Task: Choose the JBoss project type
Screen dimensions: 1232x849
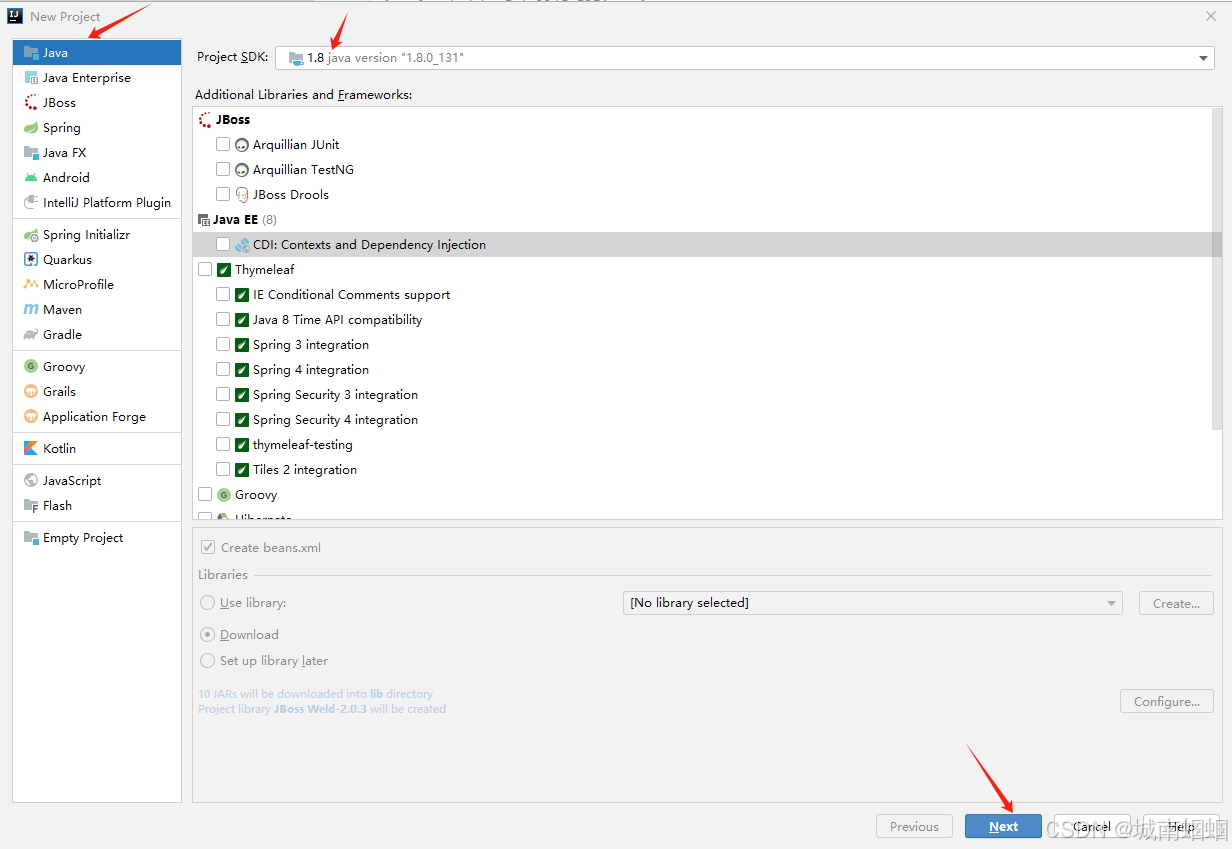Action: [x=97, y=102]
